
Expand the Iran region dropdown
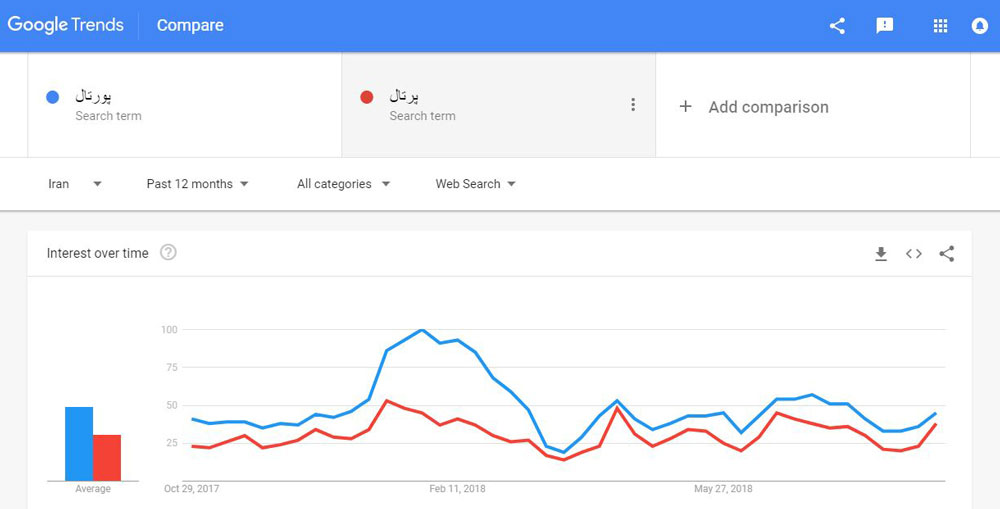coord(75,184)
